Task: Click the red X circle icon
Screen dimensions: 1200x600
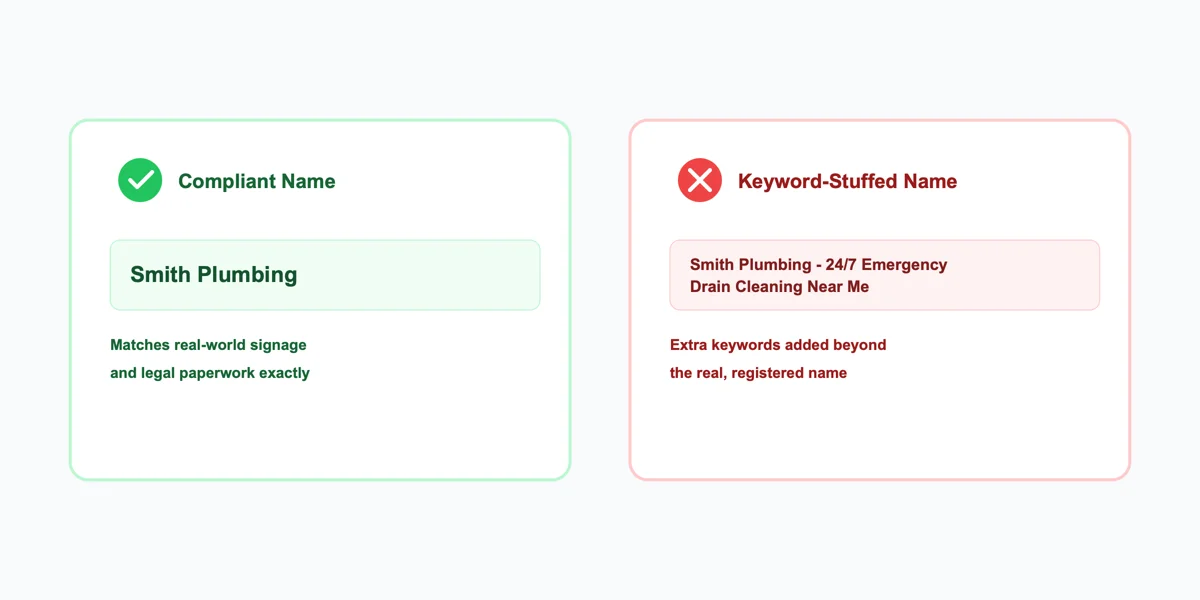Action: pos(700,180)
